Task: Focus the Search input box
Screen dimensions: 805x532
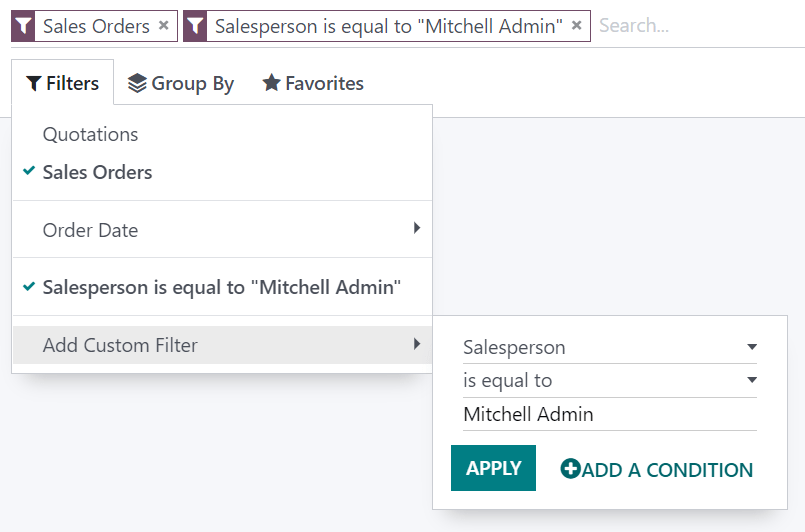Action: (695, 26)
